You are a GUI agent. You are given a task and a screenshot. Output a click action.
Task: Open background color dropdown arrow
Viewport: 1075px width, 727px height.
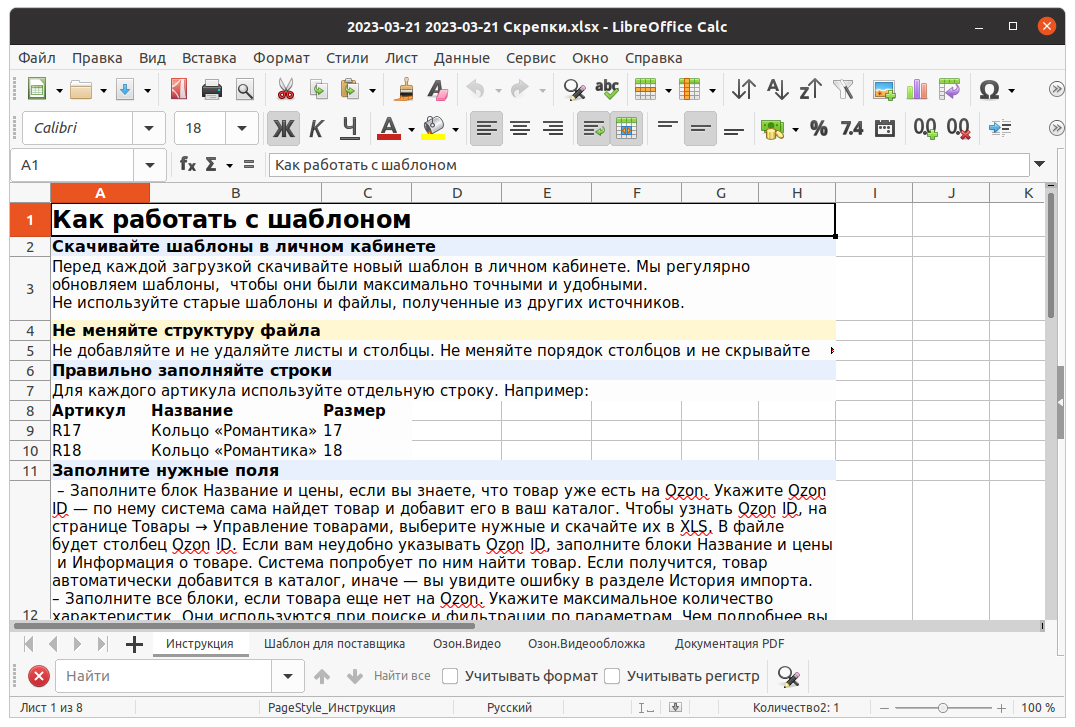point(455,129)
